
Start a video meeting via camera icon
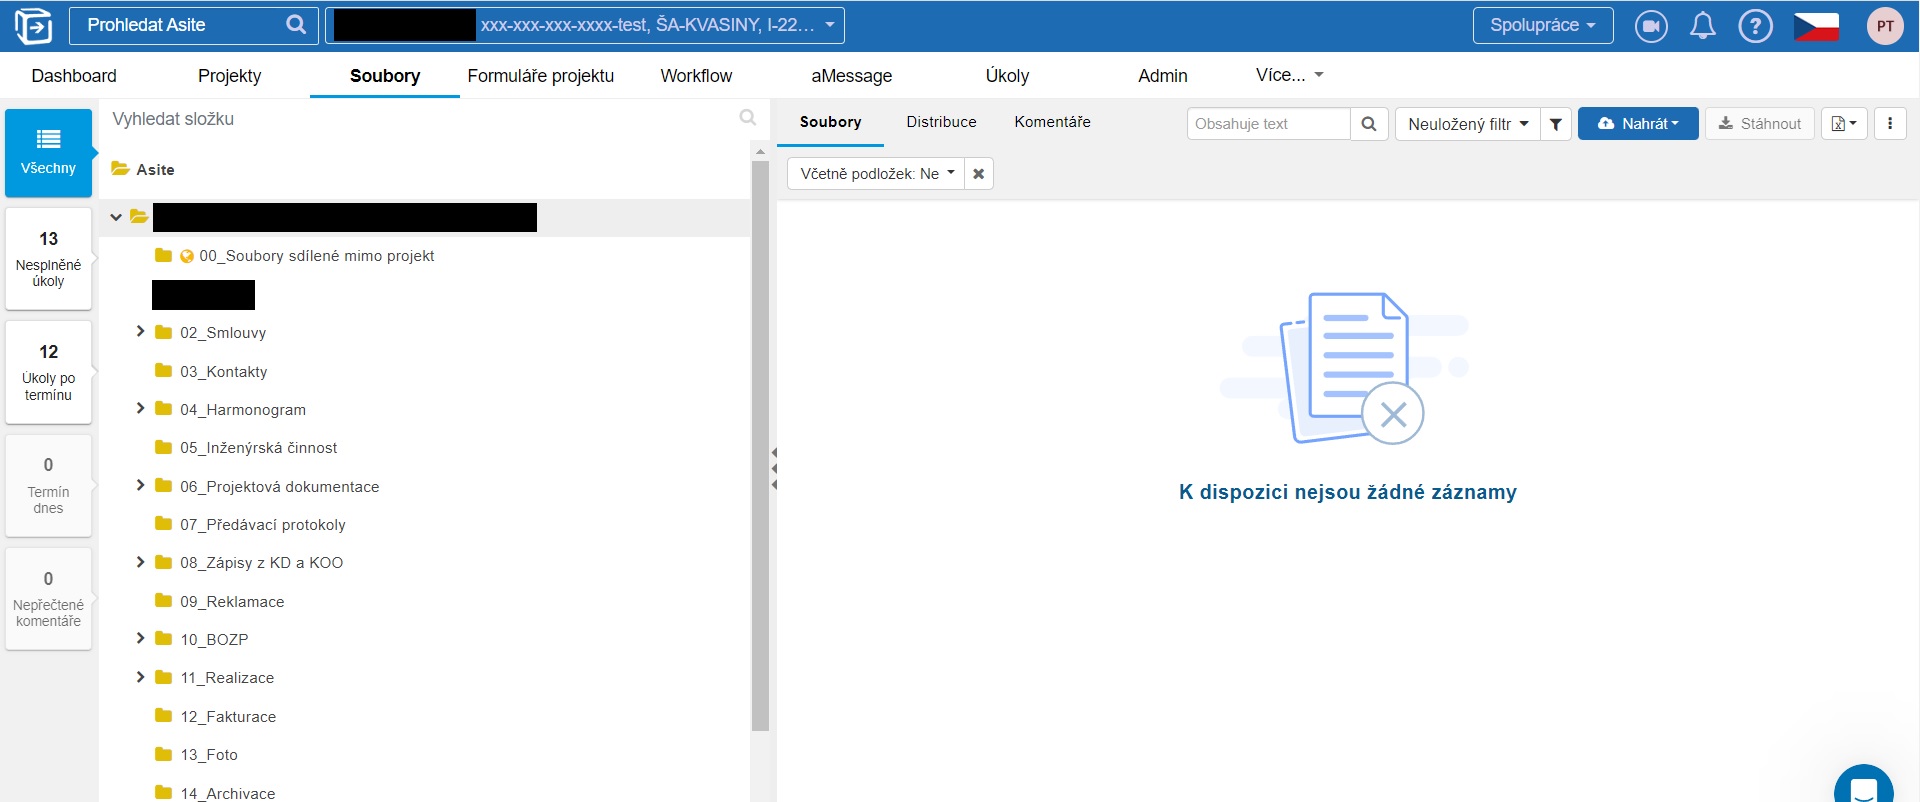click(x=1650, y=26)
